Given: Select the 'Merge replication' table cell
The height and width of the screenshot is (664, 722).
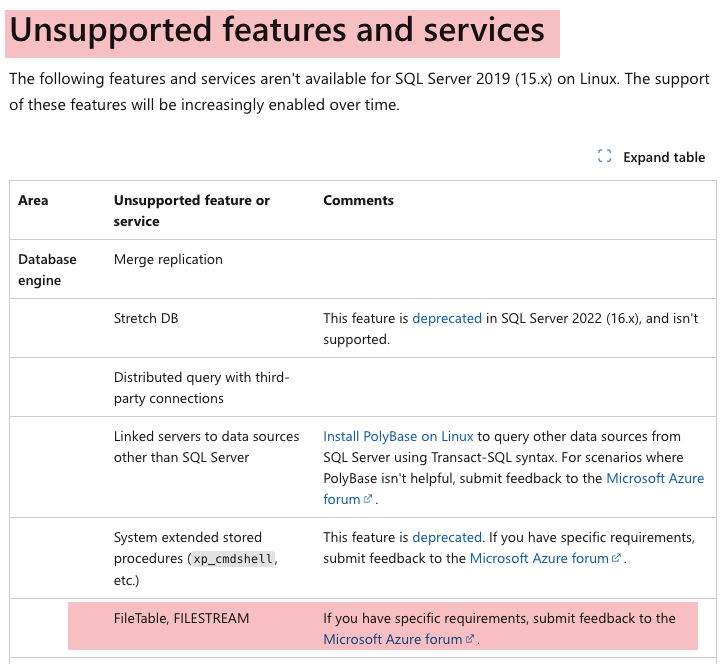Looking at the screenshot, I should [168, 259].
